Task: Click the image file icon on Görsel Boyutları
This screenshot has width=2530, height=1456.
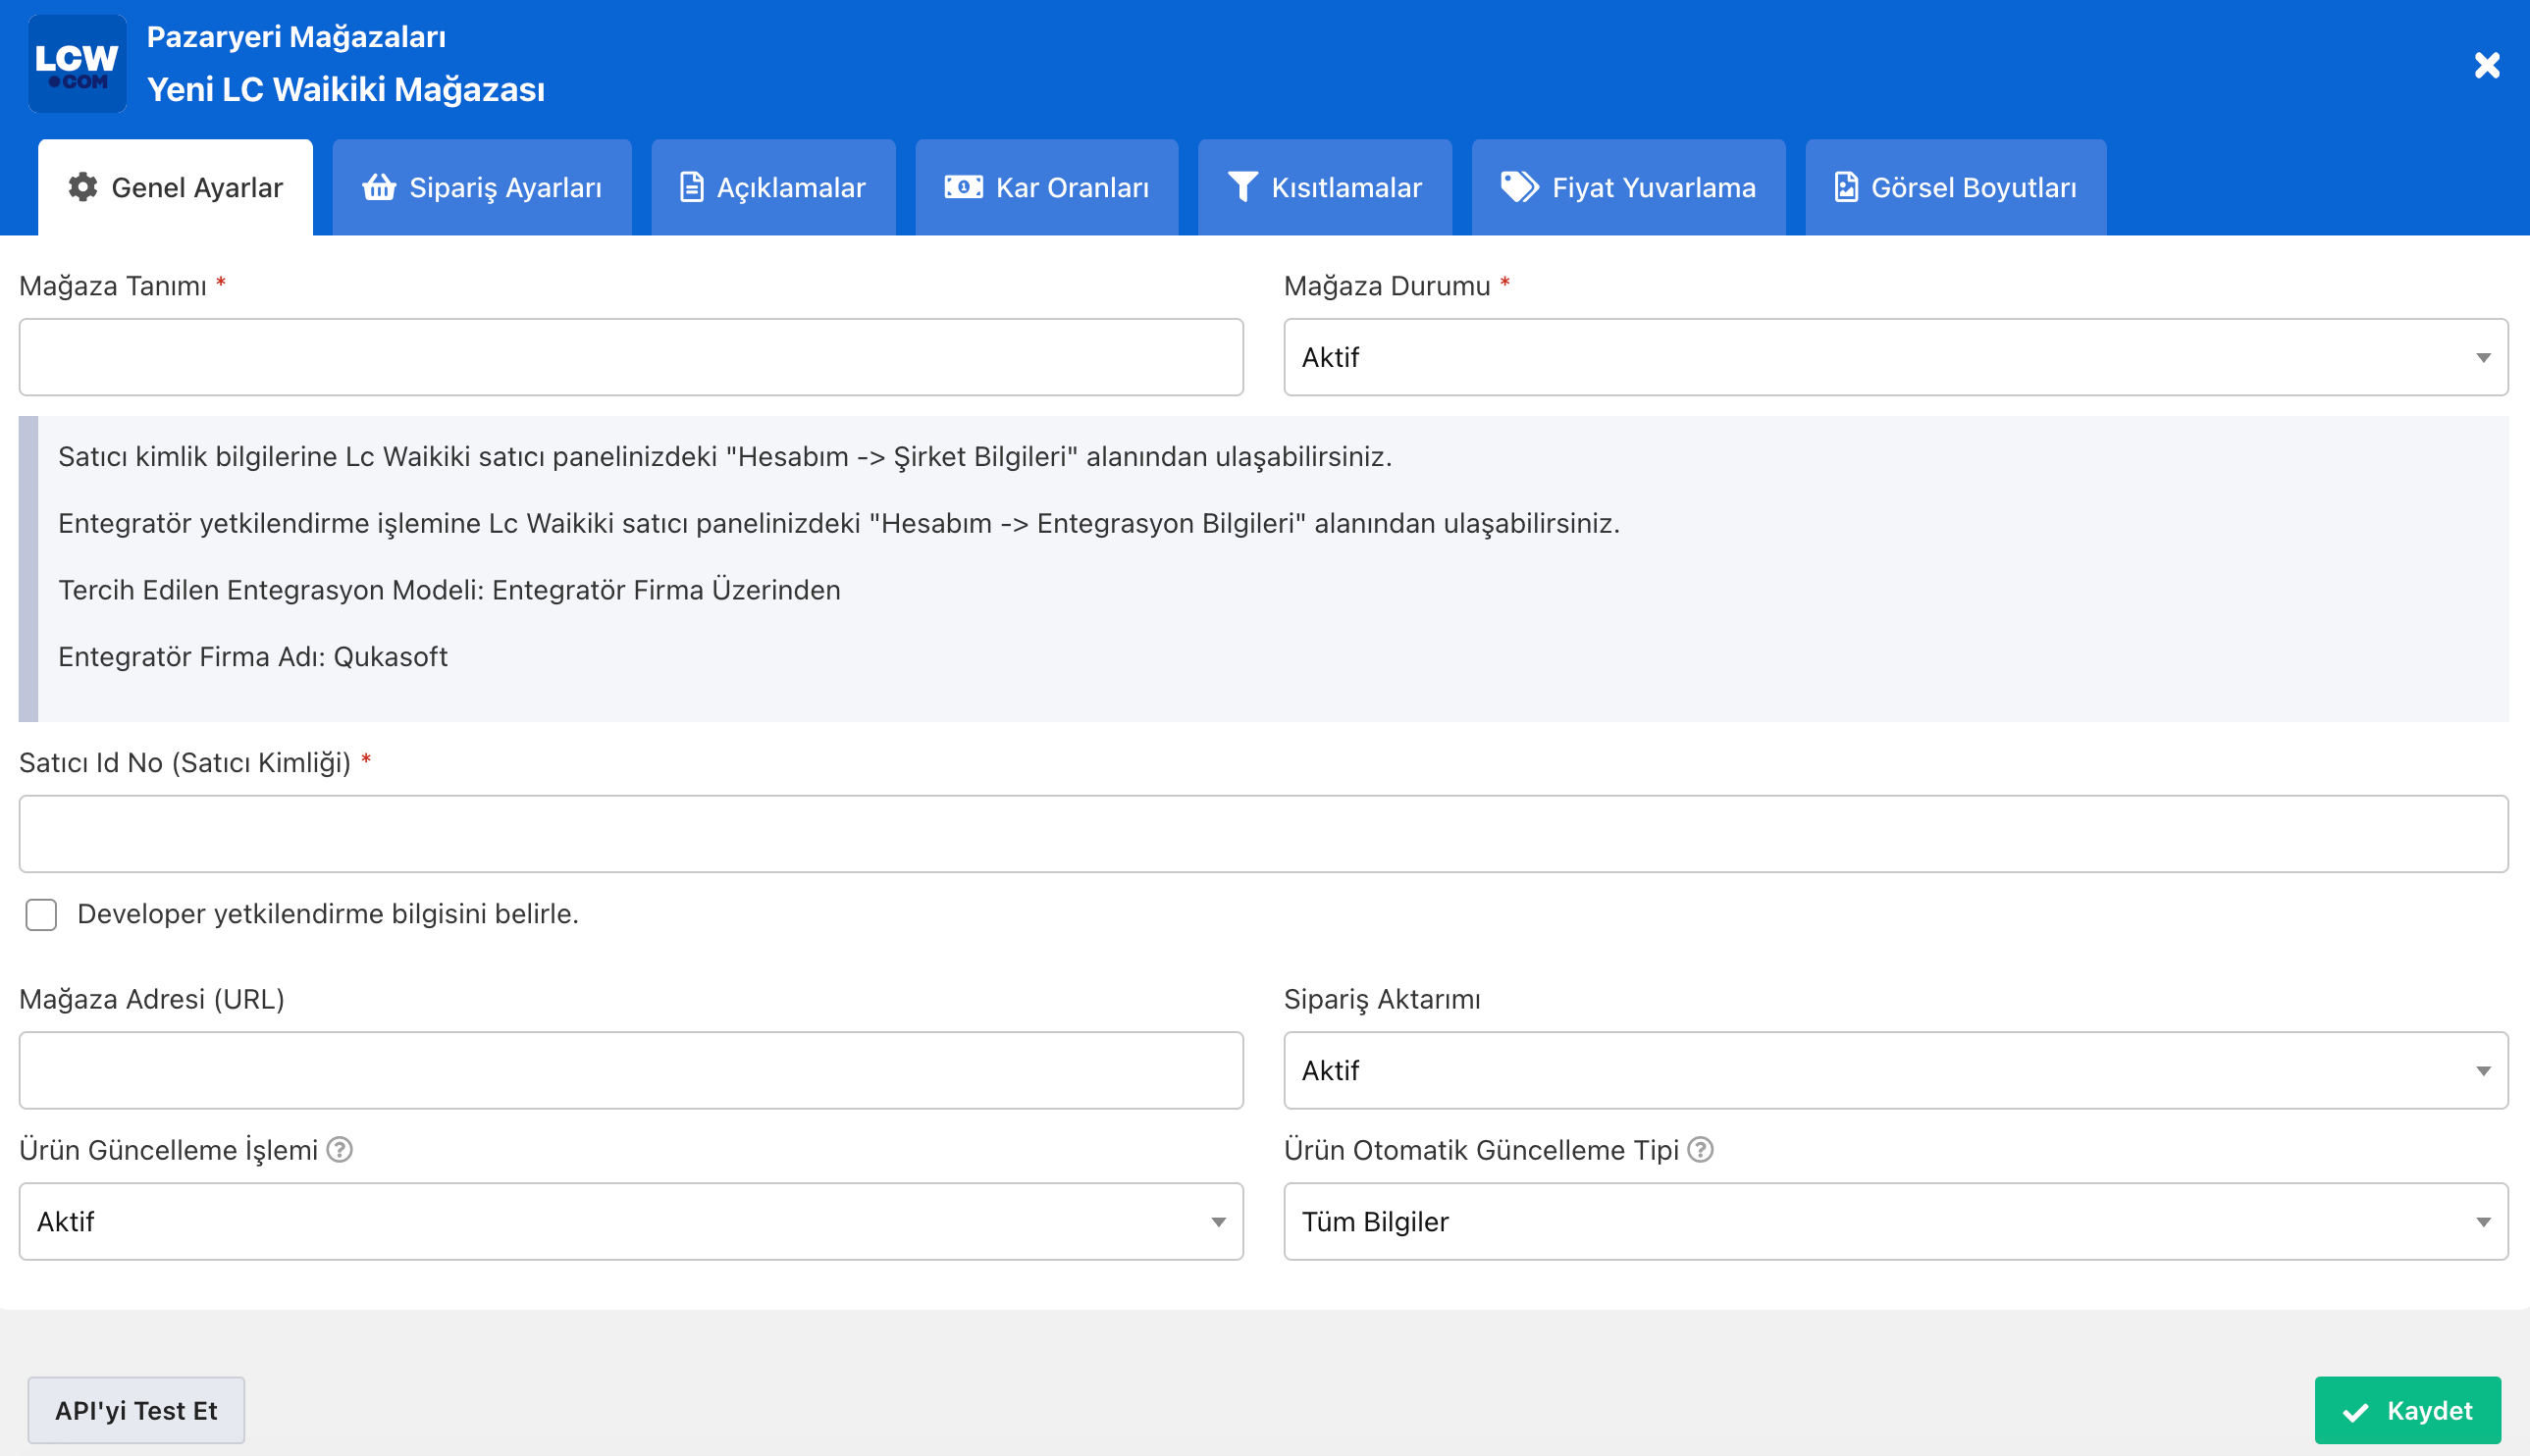Action: point(1846,187)
